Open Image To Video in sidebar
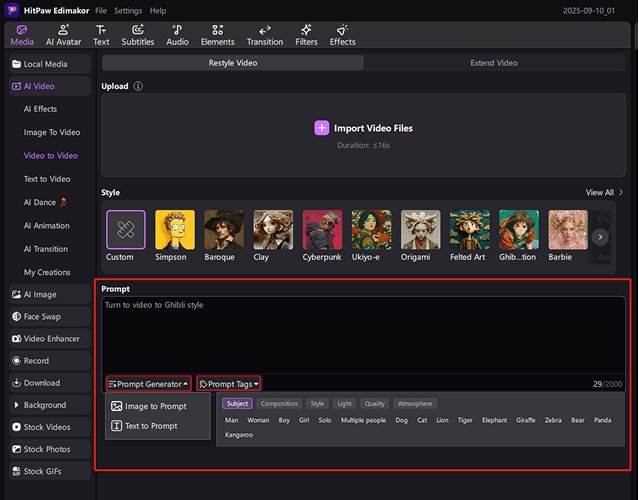 click(x=52, y=132)
